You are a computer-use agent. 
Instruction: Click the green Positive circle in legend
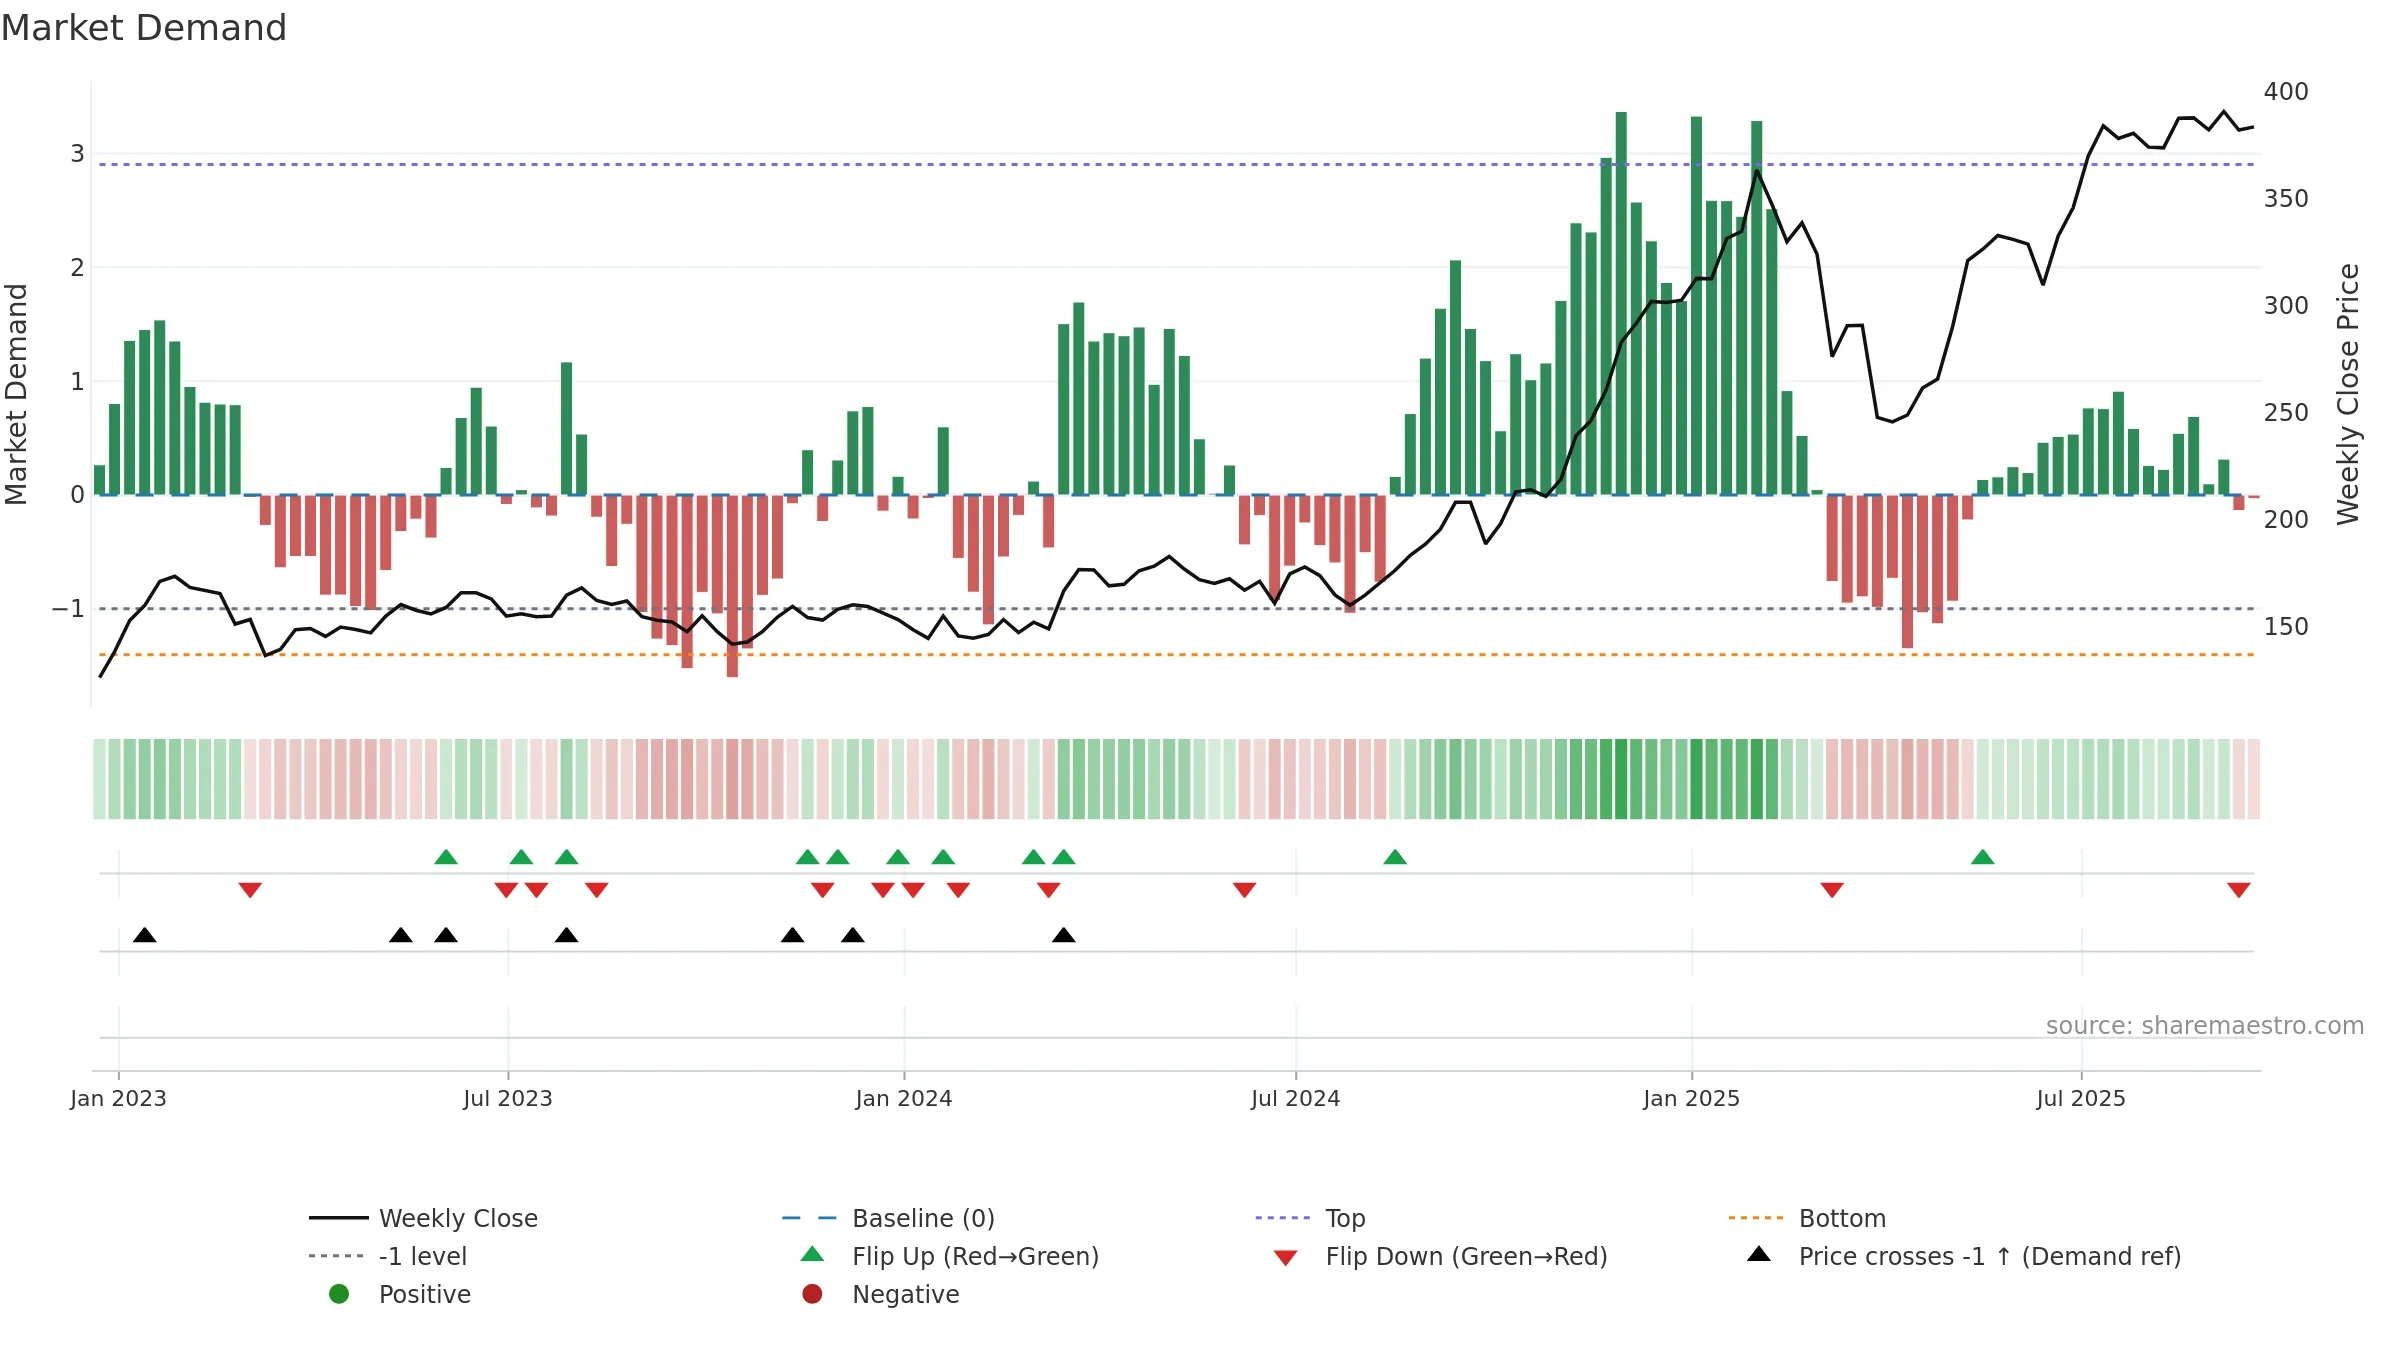(339, 1294)
